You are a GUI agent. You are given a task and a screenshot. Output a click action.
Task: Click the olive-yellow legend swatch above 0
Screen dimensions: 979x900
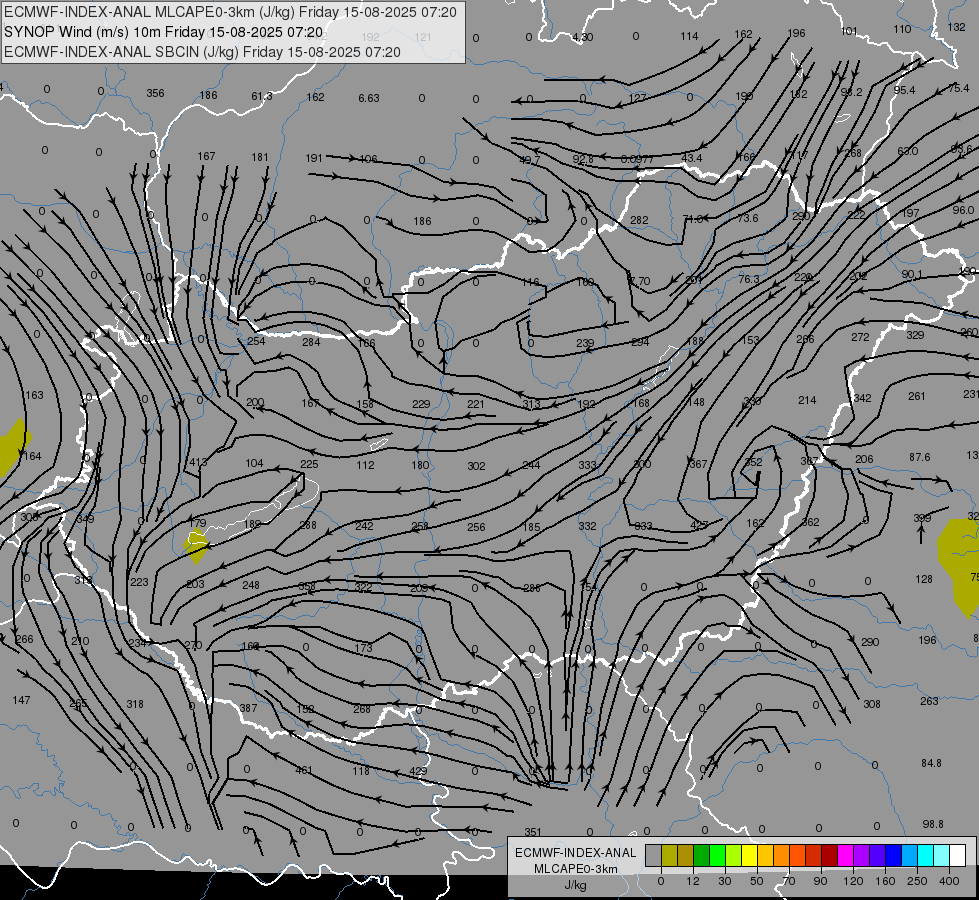(x=669, y=855)
